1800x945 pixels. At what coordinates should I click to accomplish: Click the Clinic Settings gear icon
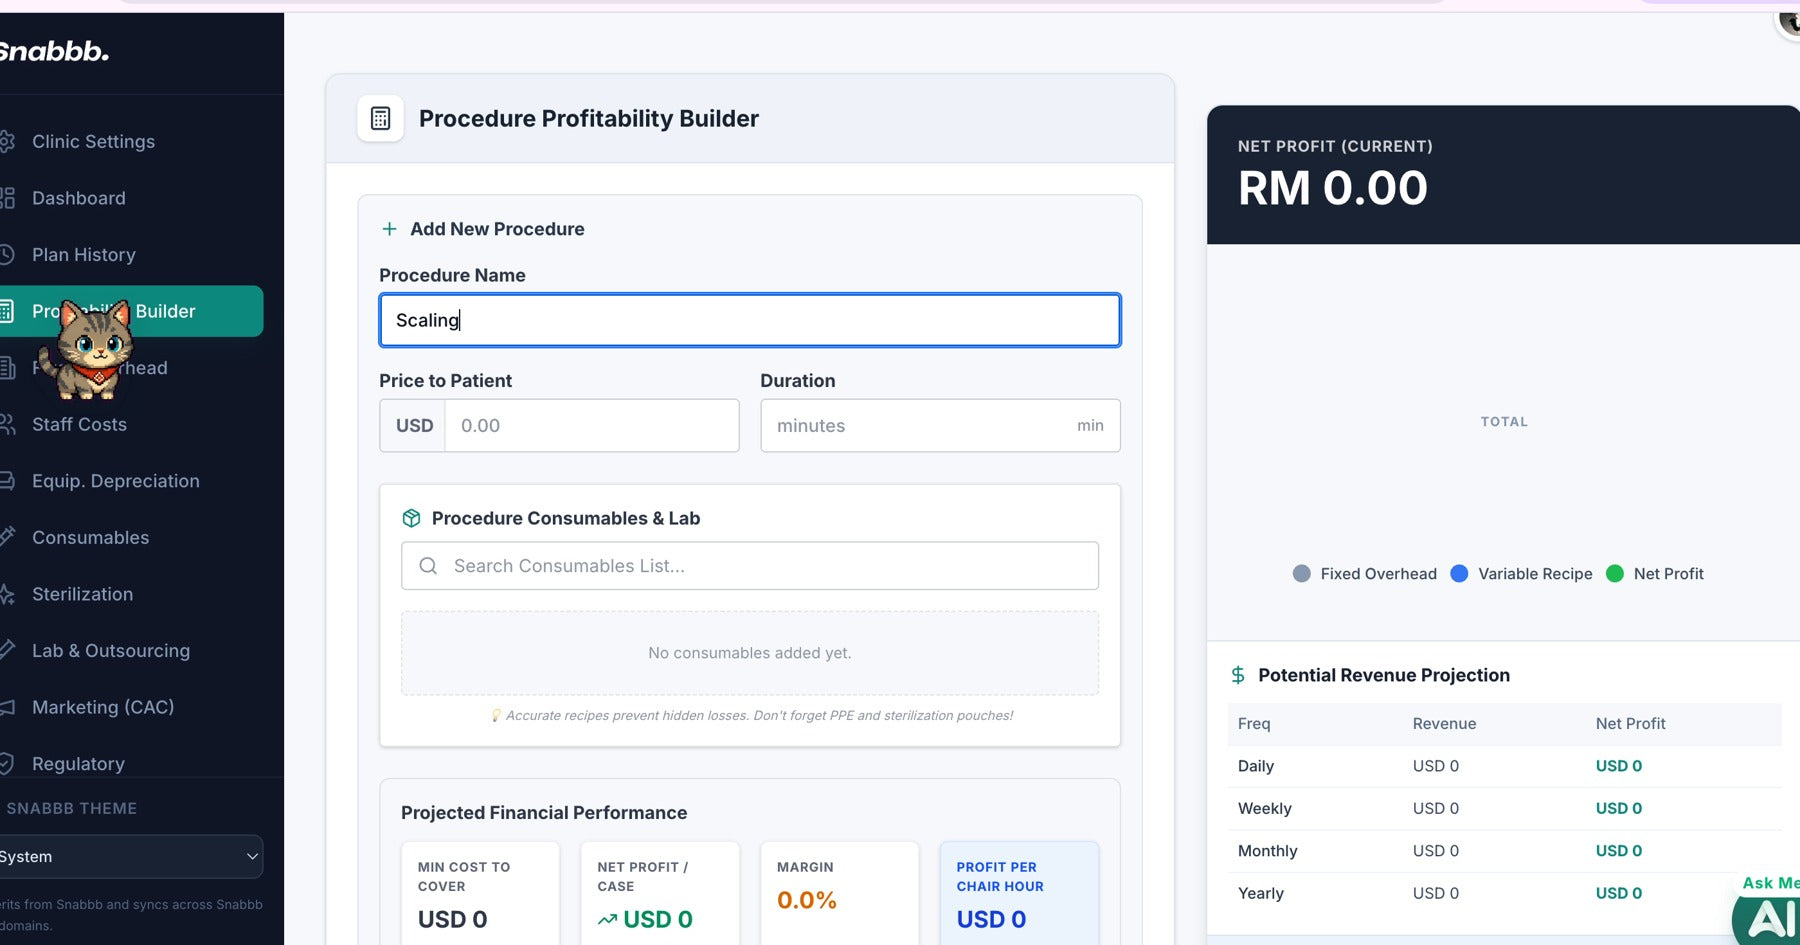click(x=6, y=142)
